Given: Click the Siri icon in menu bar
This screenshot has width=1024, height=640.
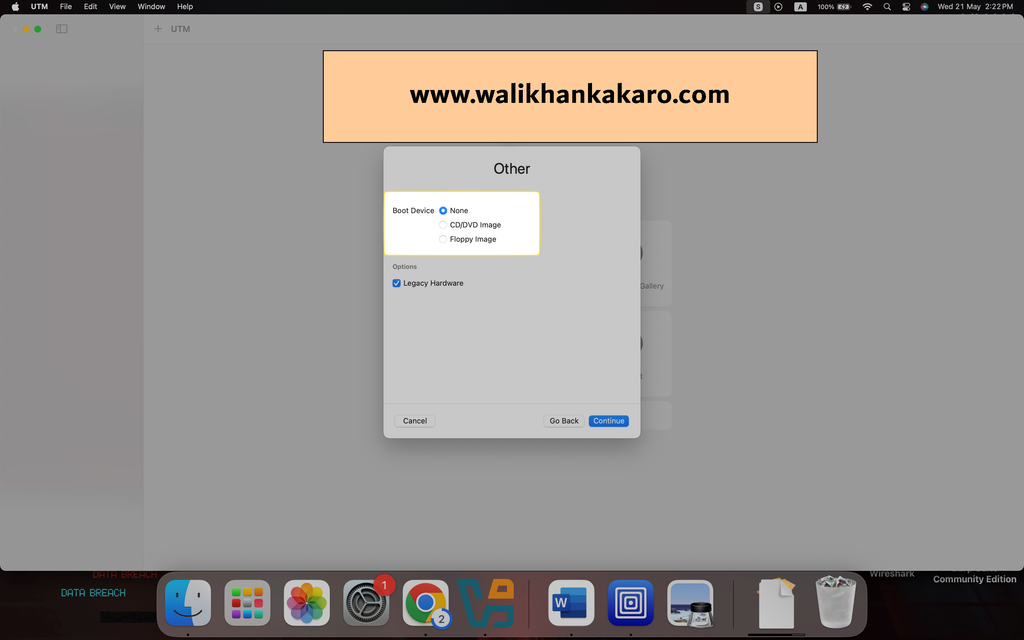Looking at the screenshot, I should 925,7.
